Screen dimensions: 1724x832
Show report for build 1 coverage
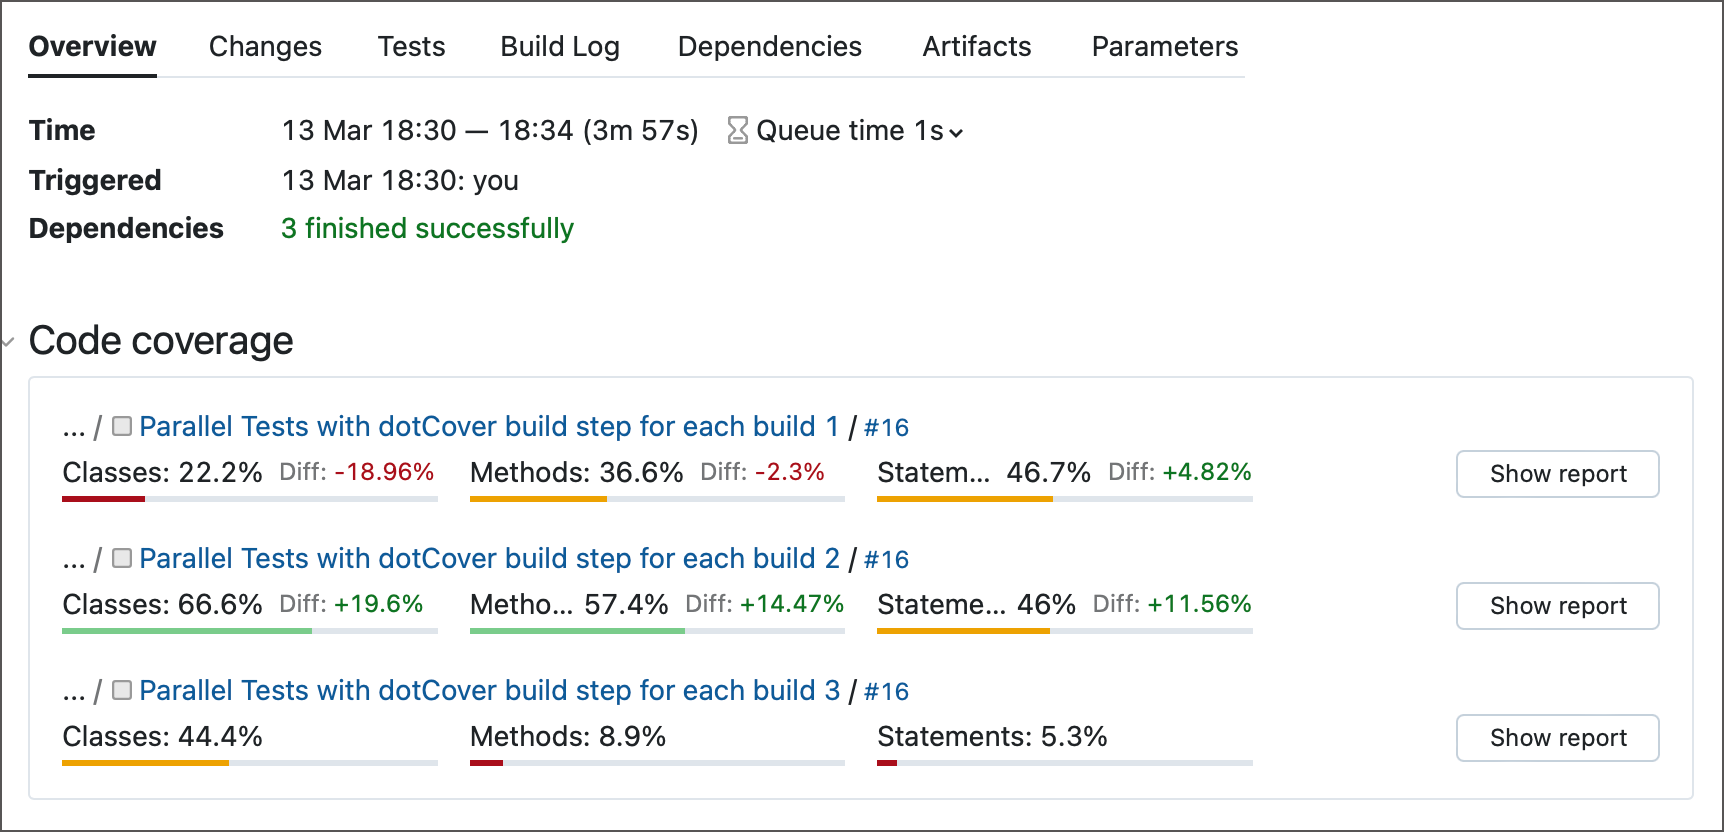coord(1557,474)
